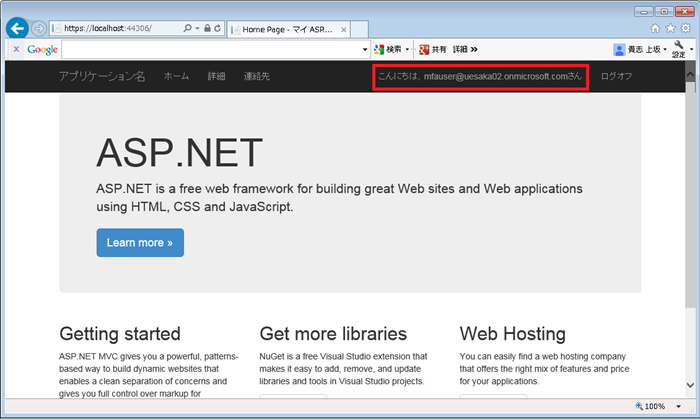The image size is (700, 419).
Task: Open the browser Tools gear icon
Action: (x=686, y=29)
